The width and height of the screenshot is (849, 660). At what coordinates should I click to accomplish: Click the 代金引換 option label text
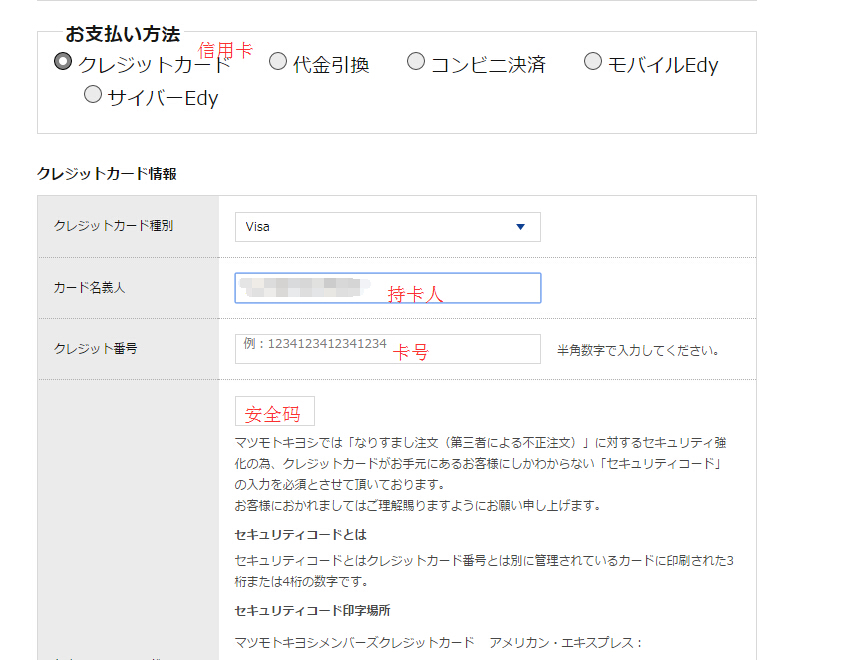[331, 65]
